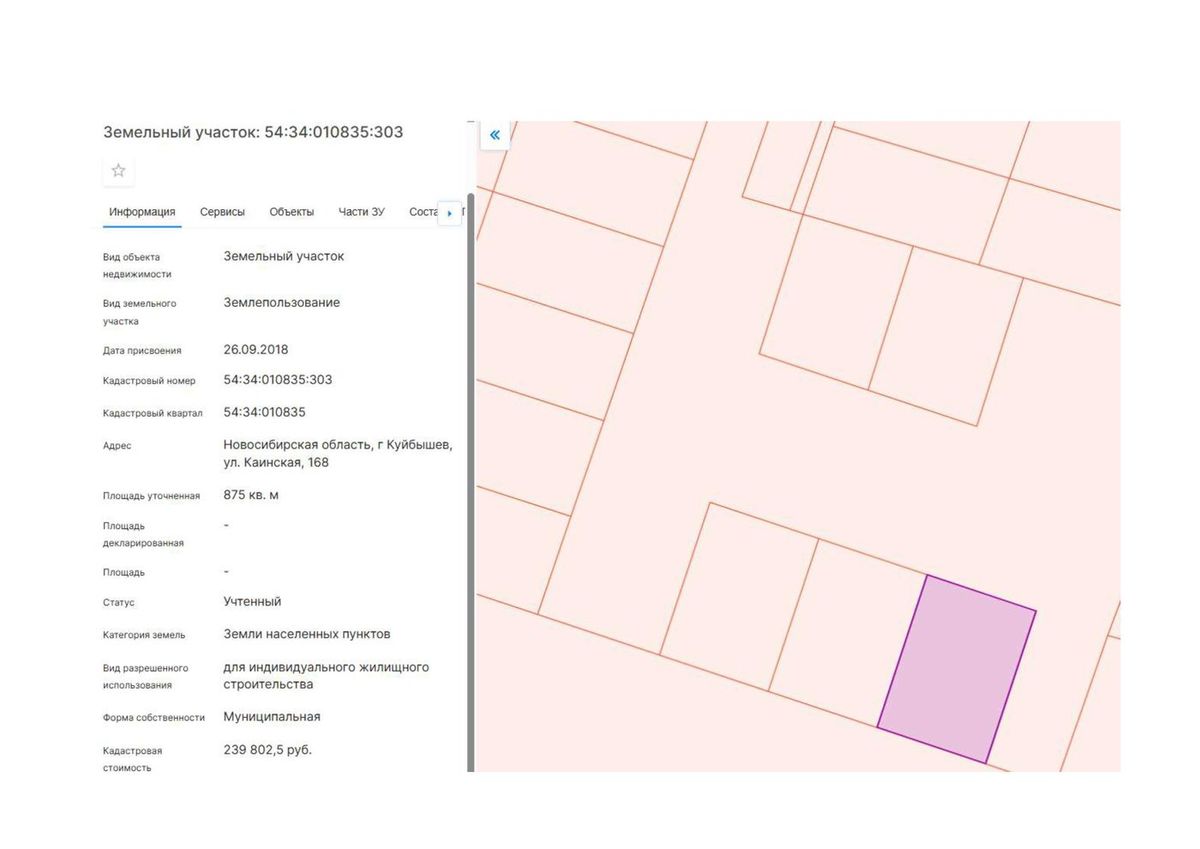Click the Дата присвоения label

point(142,351)
